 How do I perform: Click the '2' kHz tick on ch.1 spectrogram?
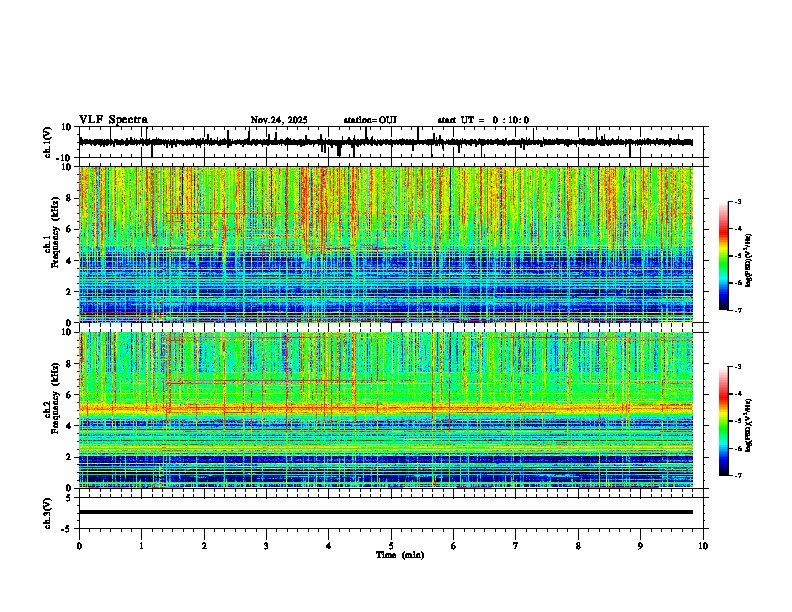tap(69, 292)
